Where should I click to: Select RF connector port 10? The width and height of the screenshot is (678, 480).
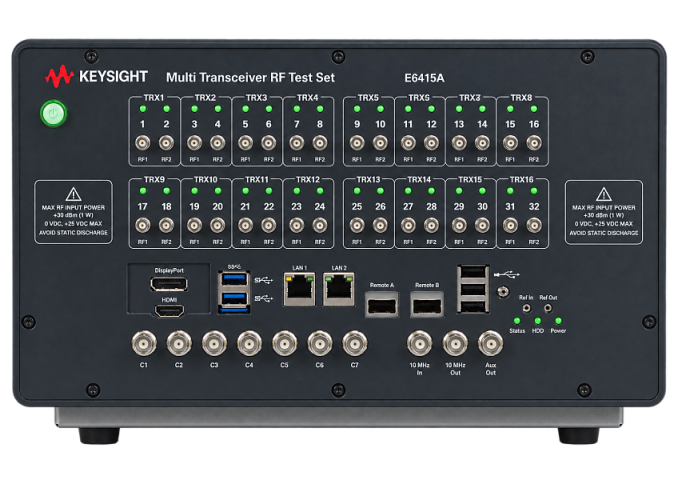pos(380,143)
